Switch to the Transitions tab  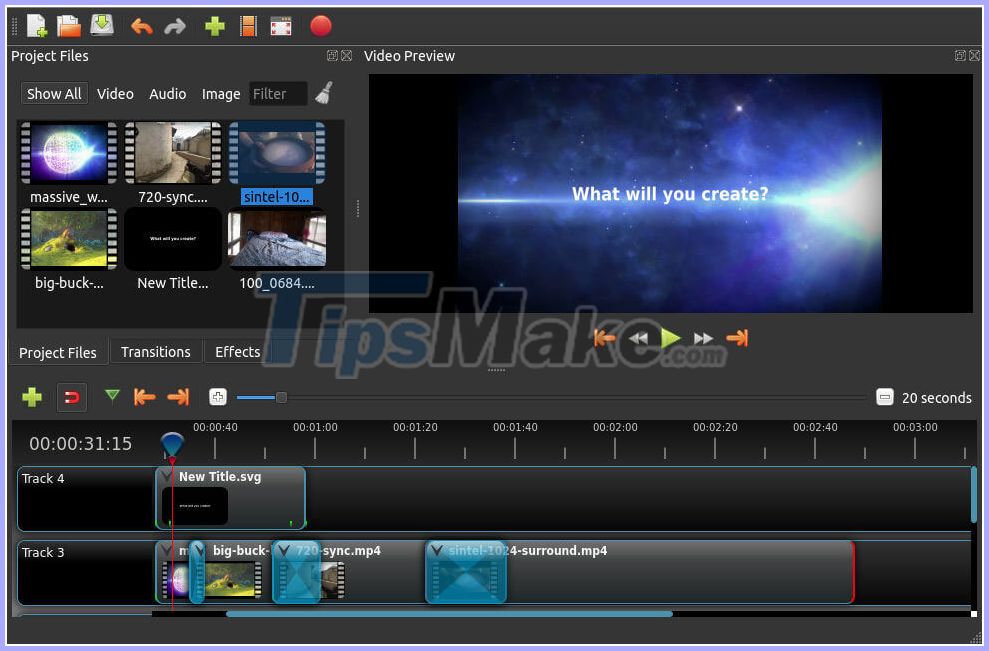pyautogui.click(x=155, y=352)
